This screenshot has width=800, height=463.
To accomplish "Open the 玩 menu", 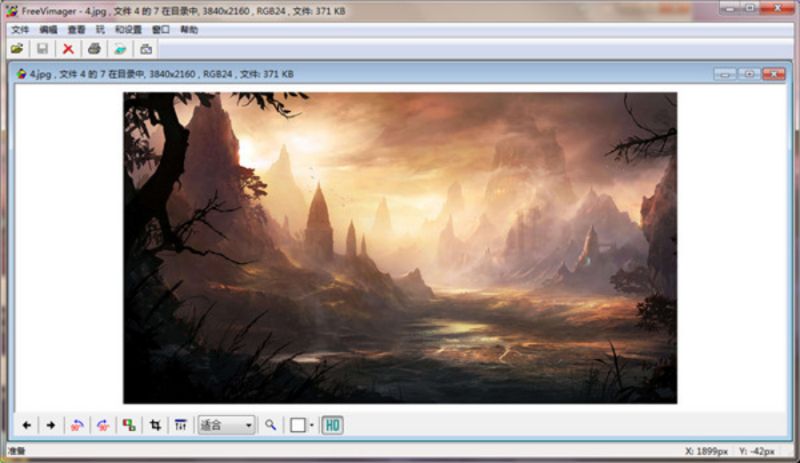I will click(100, 30).
